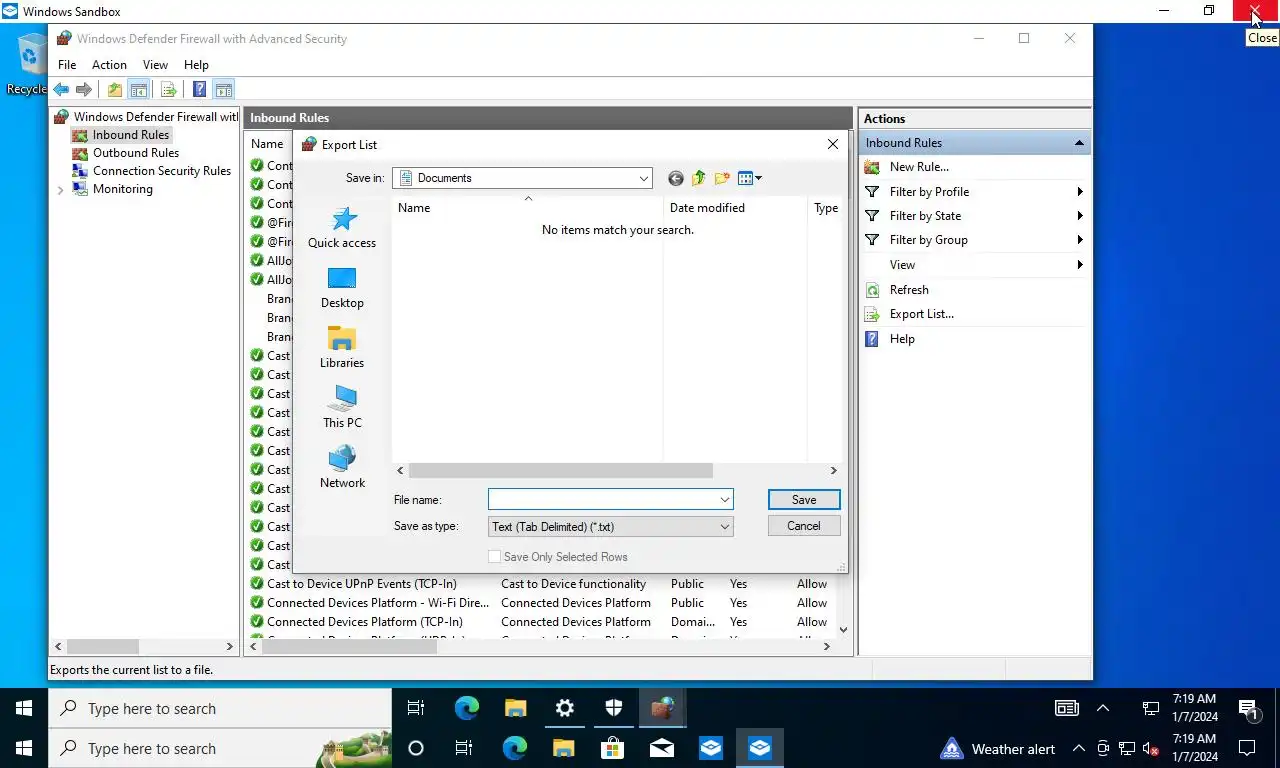This screenshot has height=768, width=1280.
Task: Click the blue Help toolbar icon
Action: (200, 90)
